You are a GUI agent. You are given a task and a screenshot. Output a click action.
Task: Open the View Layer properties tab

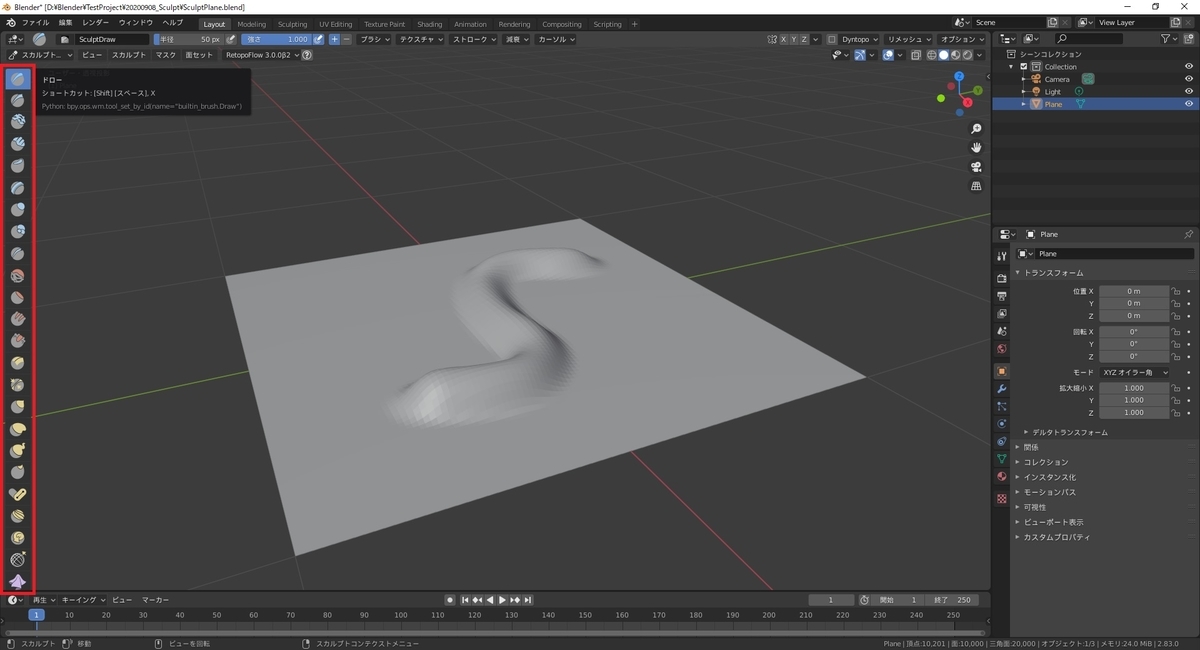coord(1002,314)
